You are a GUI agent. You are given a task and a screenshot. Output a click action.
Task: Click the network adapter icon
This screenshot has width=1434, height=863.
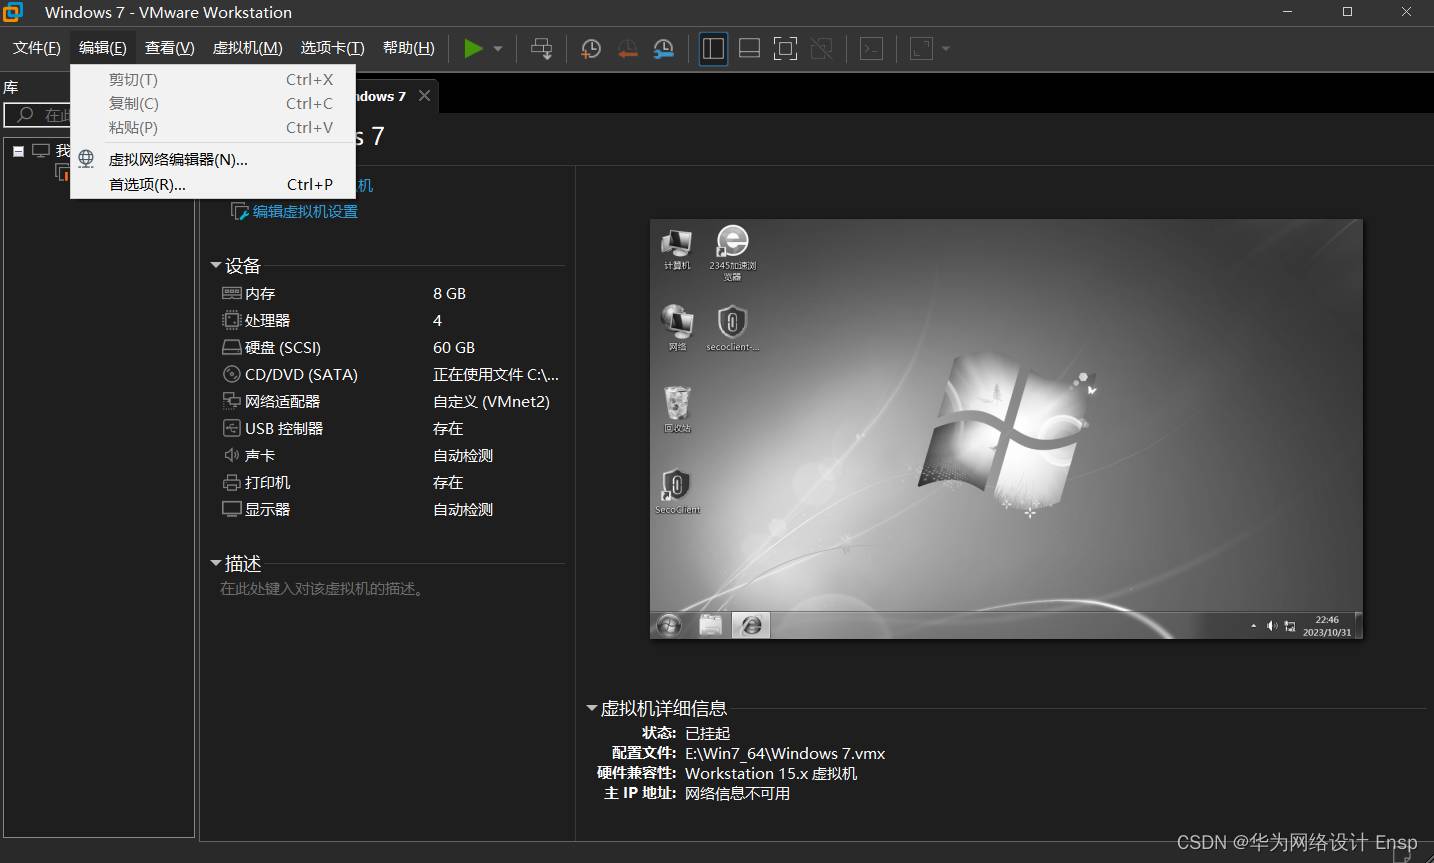point(231,402)
